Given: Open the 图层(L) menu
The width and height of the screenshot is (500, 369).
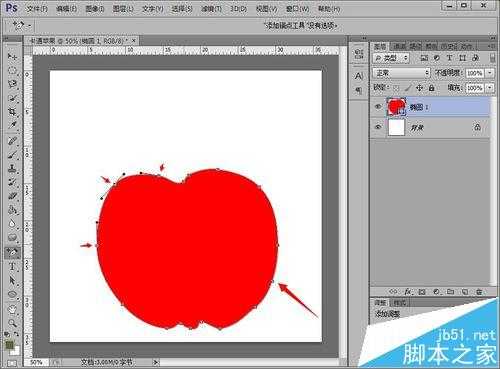Looking at the screenshot, I should (123, 8).
